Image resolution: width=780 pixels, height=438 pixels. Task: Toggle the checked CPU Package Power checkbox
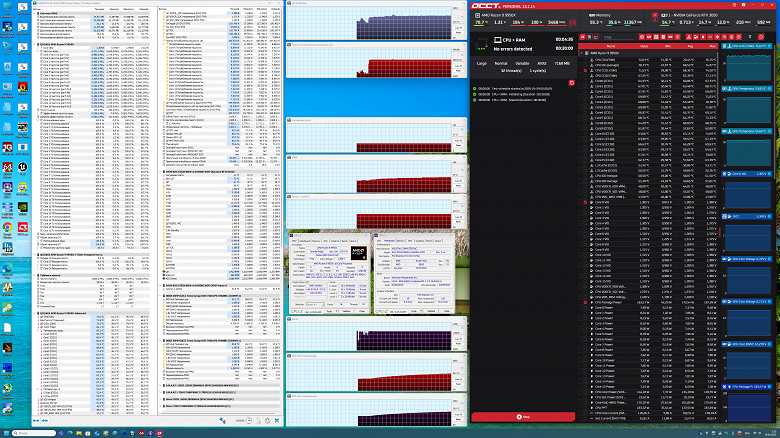click(585, 302)
